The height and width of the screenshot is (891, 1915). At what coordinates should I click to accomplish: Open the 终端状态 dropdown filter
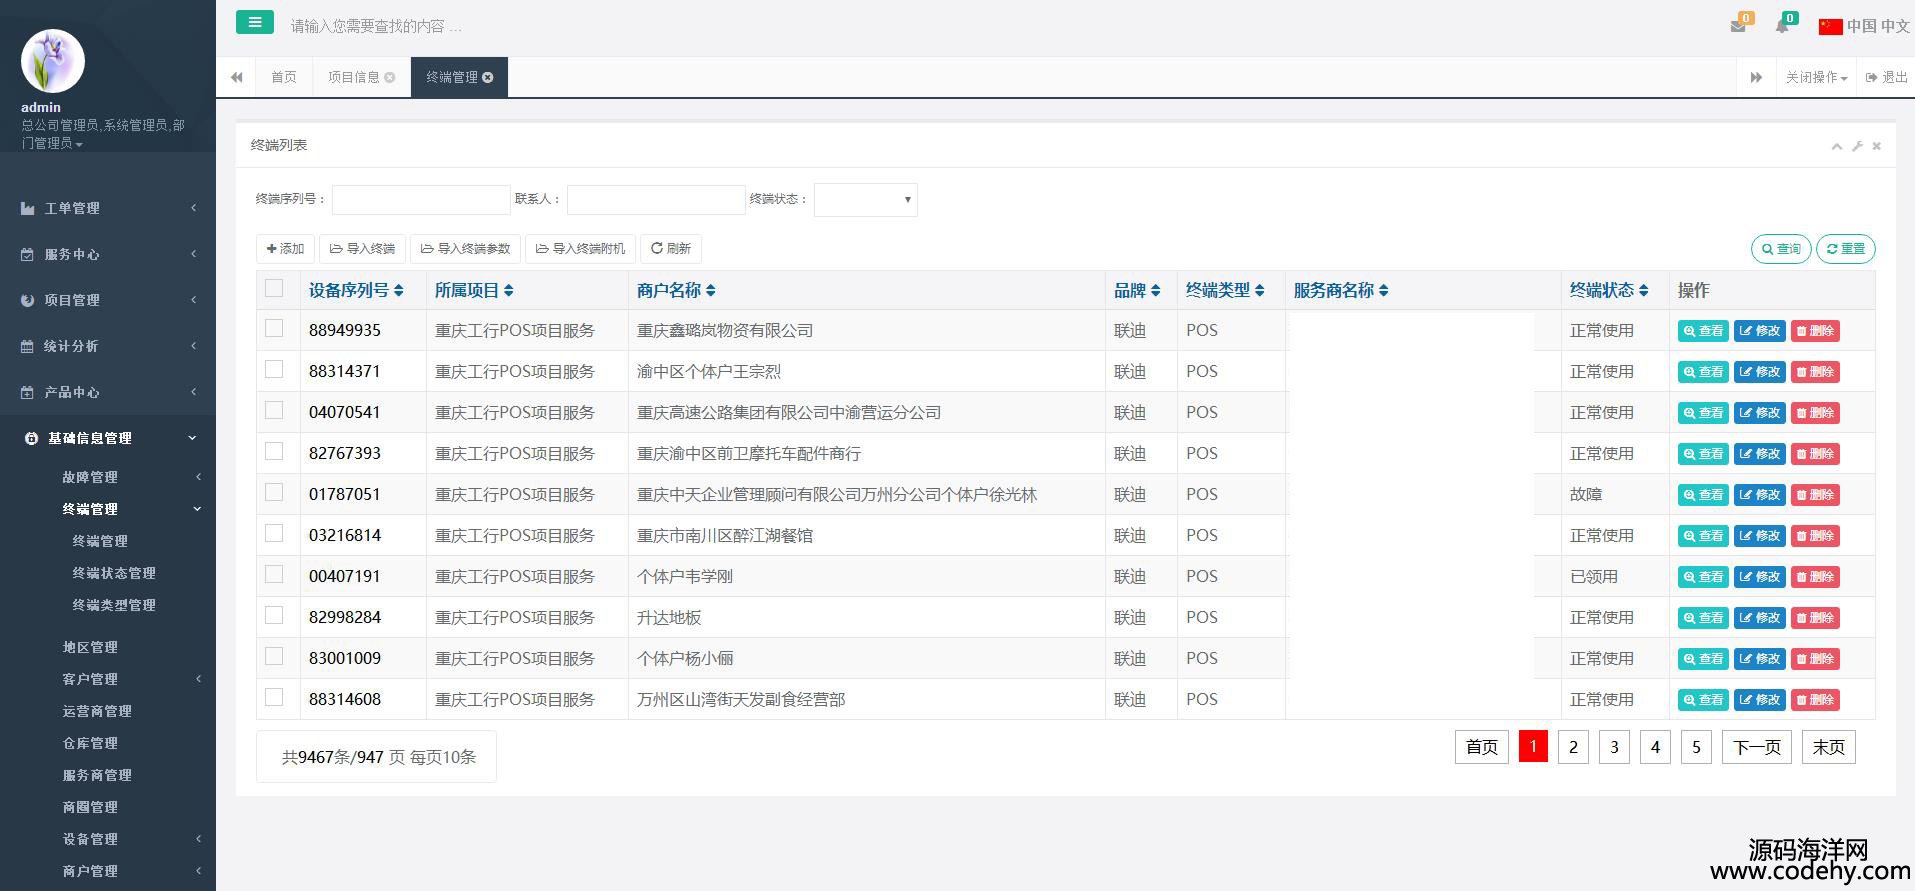(x=865, y=200)
